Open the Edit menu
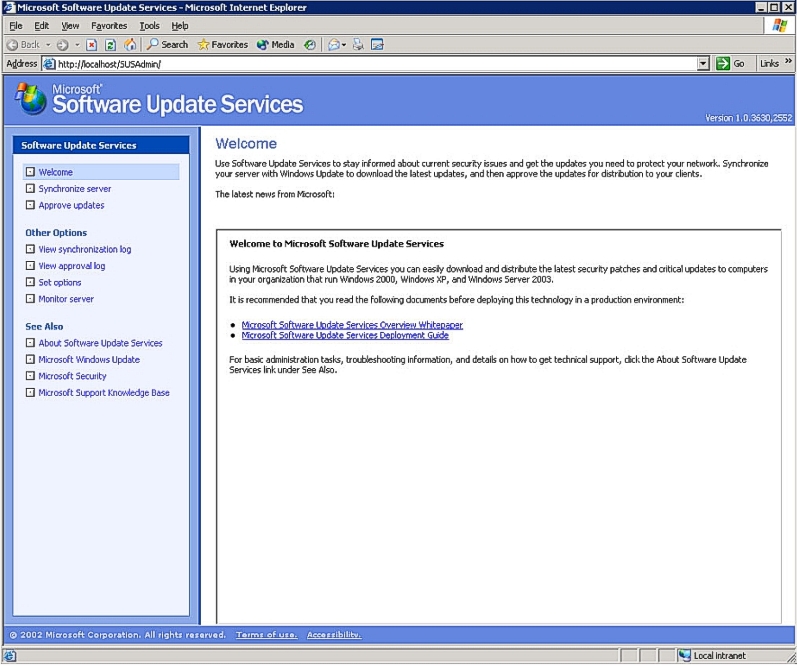Screen dimensions: 797x666 (41, 25)
